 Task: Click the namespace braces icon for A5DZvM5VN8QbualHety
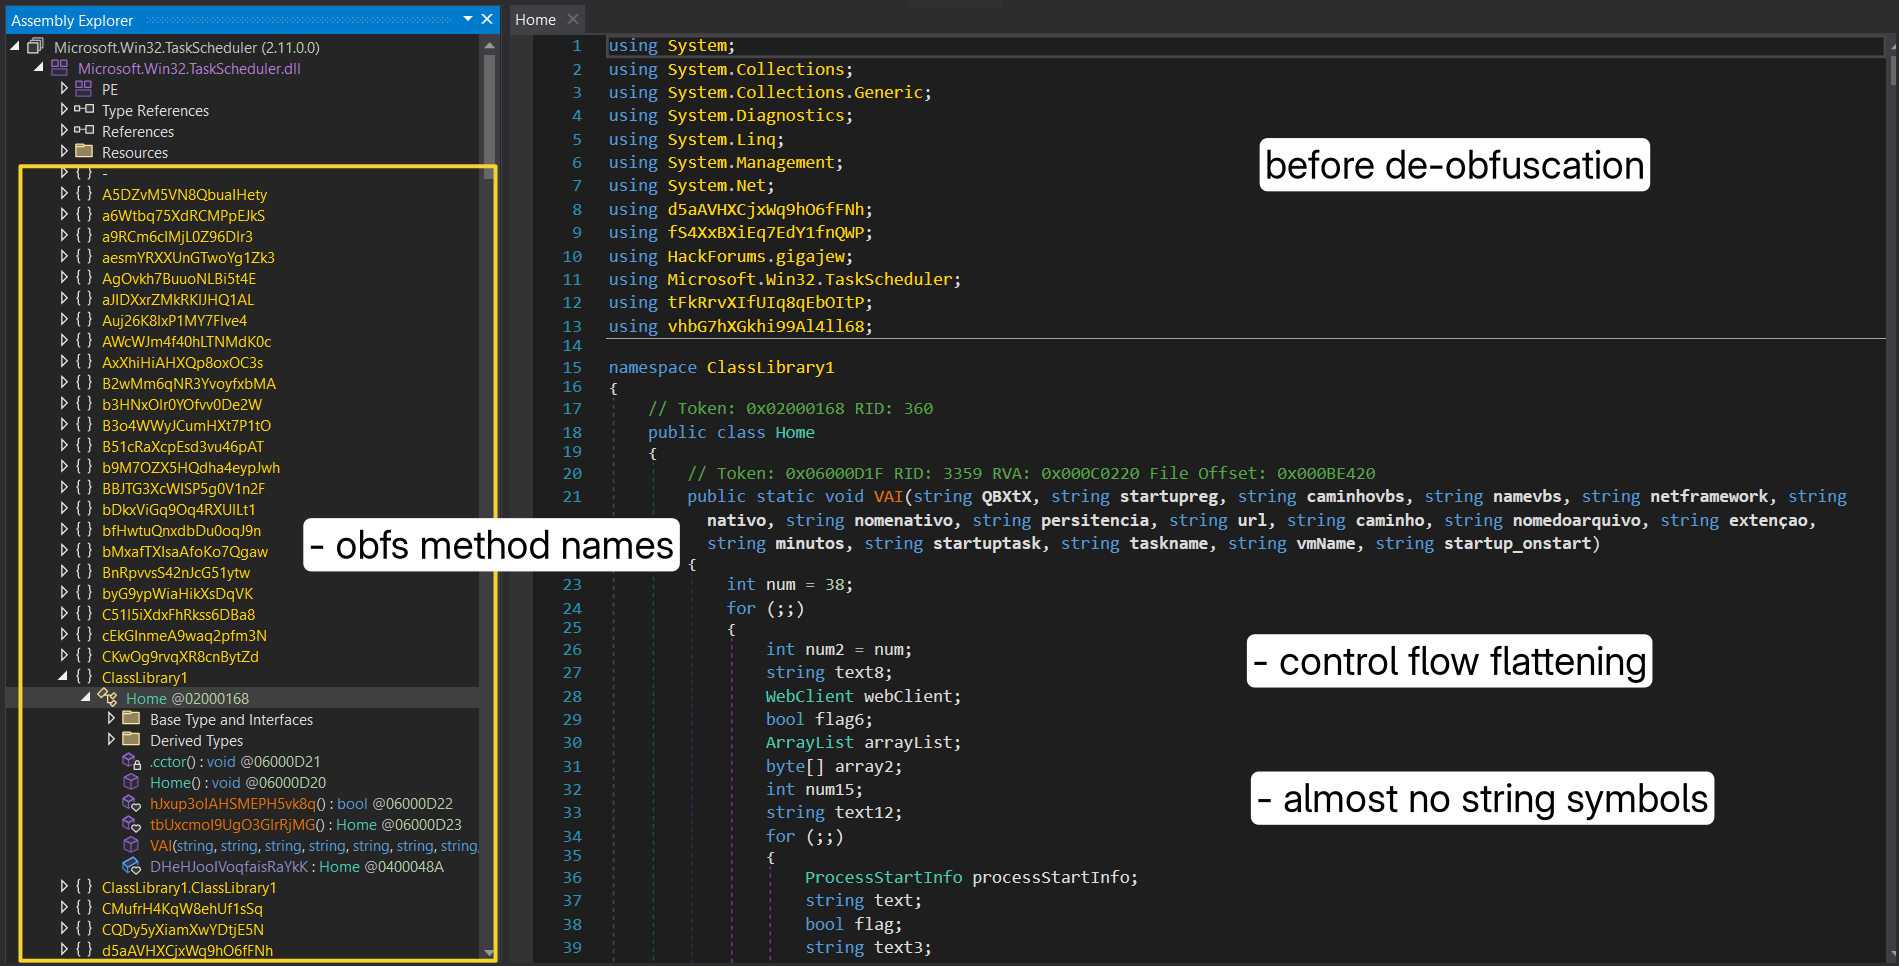[84, 194]
